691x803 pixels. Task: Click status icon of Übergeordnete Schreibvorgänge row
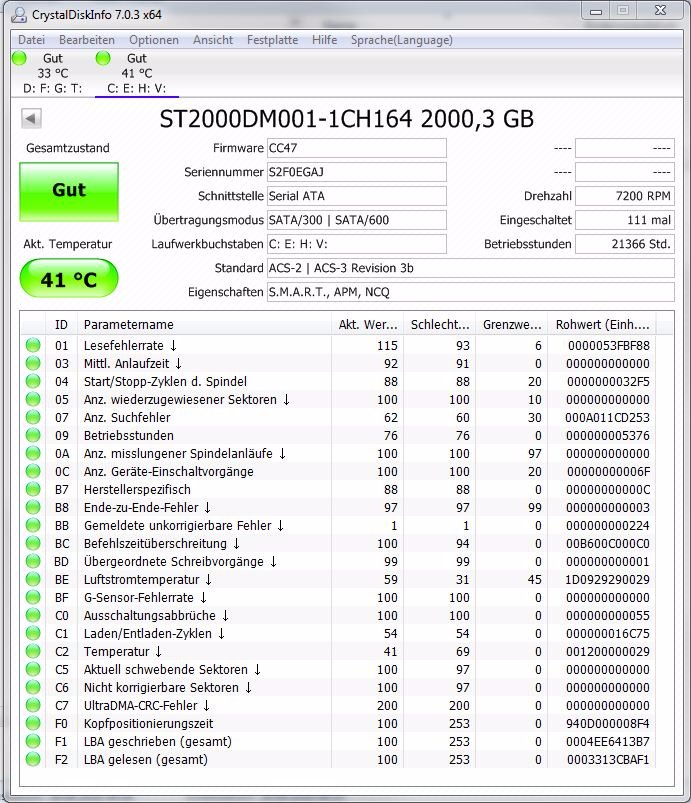pos(33,561)
